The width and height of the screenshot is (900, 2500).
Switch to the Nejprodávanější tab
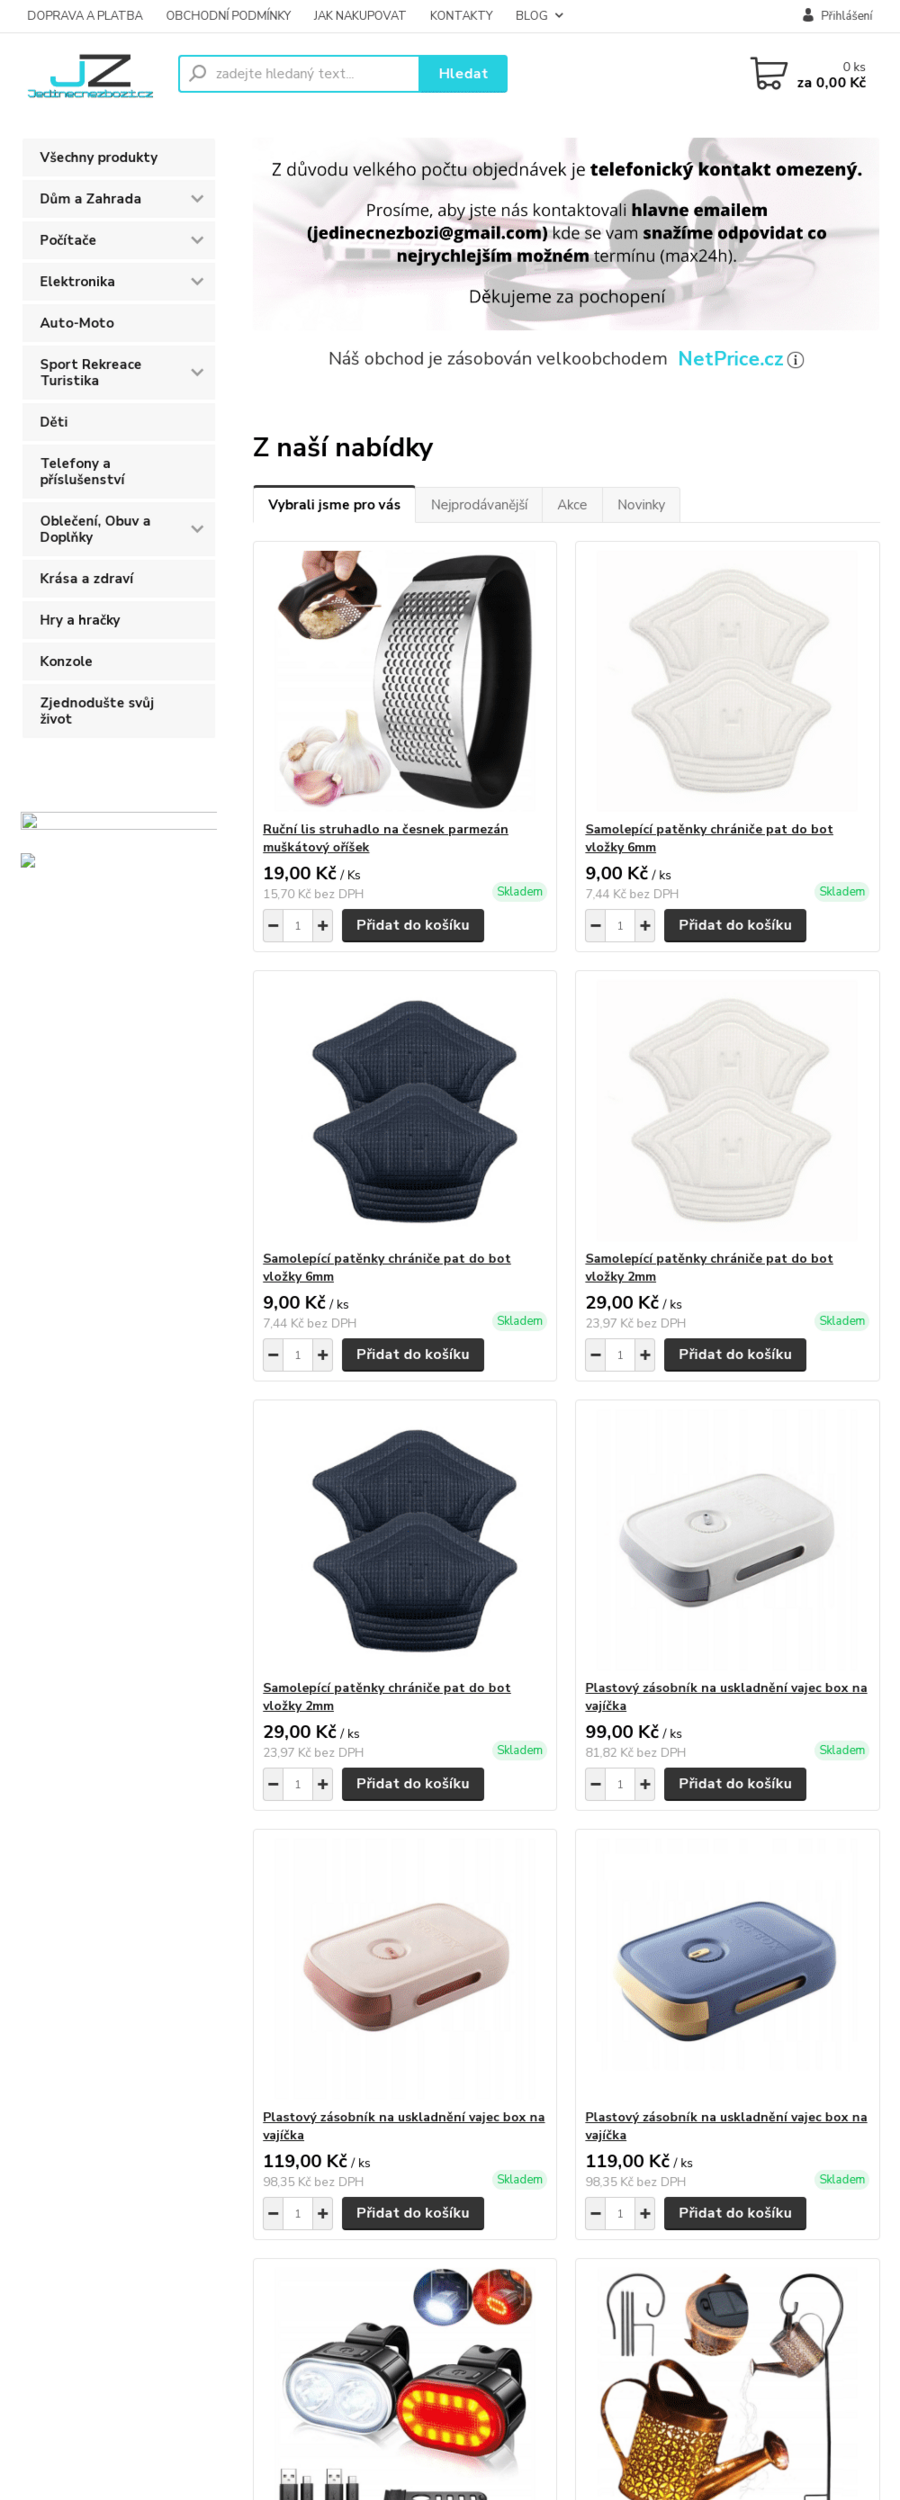tap(479, 505)
